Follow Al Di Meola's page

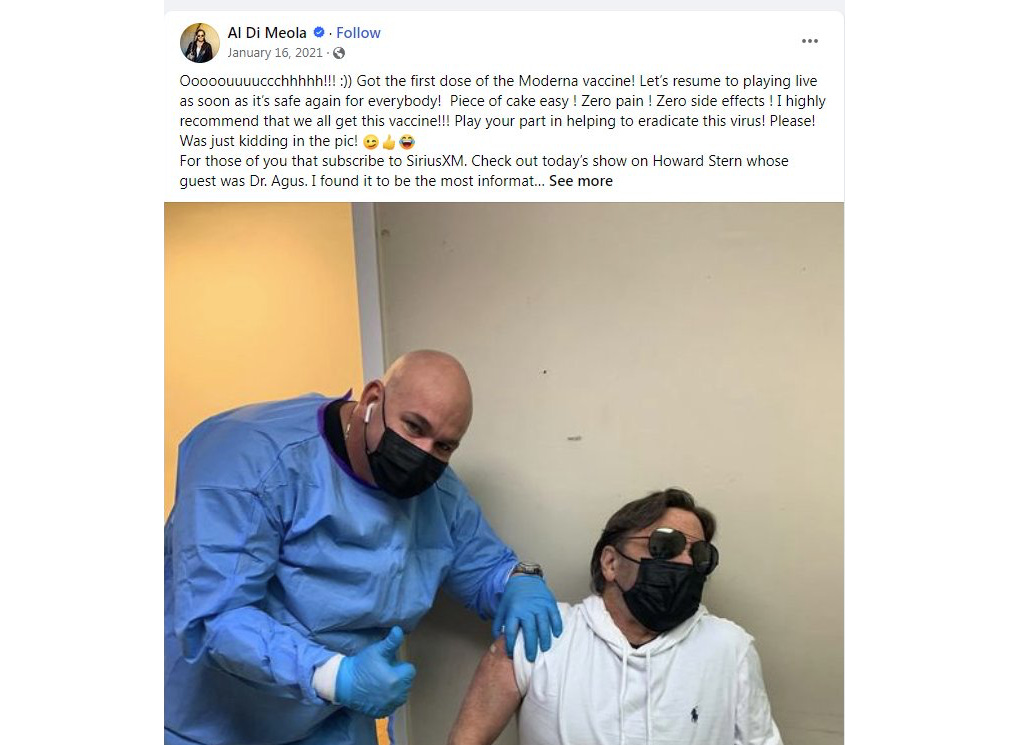358,32
